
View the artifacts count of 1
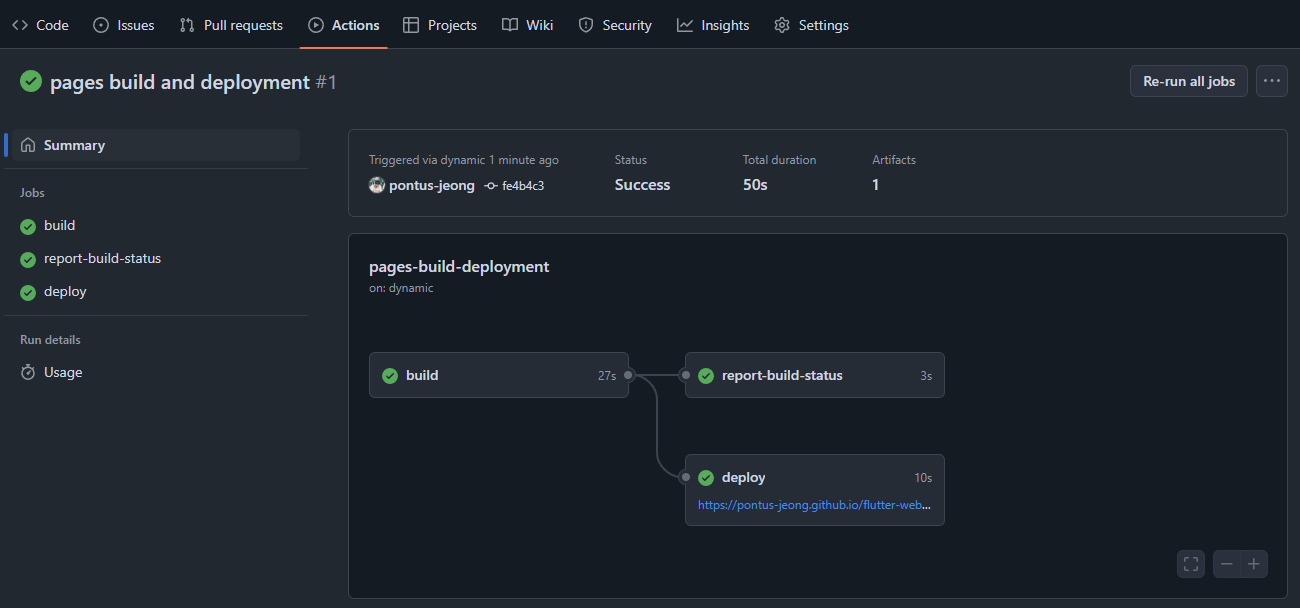[876, 185]
